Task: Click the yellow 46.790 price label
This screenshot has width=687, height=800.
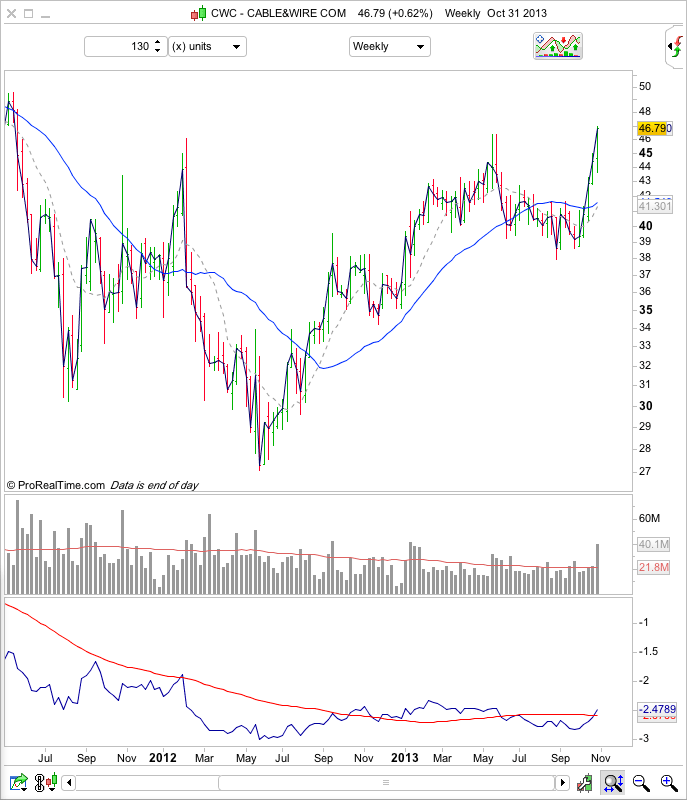Action: click(x=655, y=128)
